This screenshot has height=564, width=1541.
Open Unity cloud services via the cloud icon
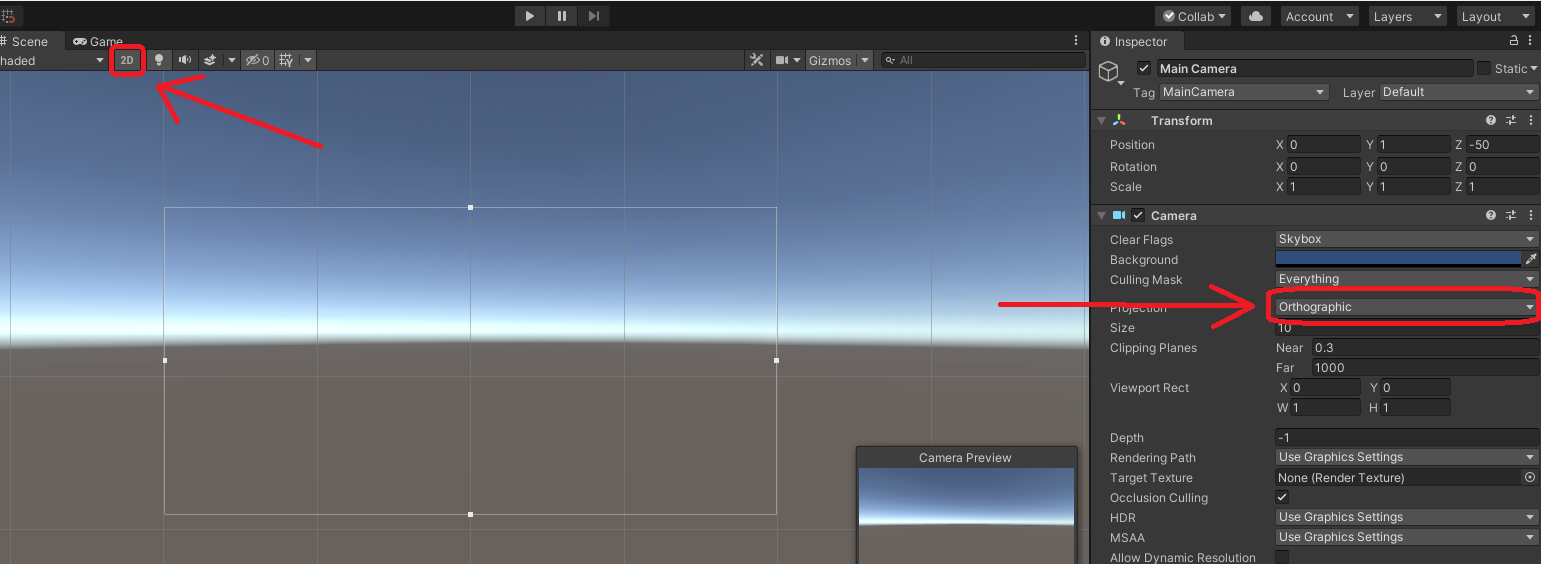tap(1255, 16)
